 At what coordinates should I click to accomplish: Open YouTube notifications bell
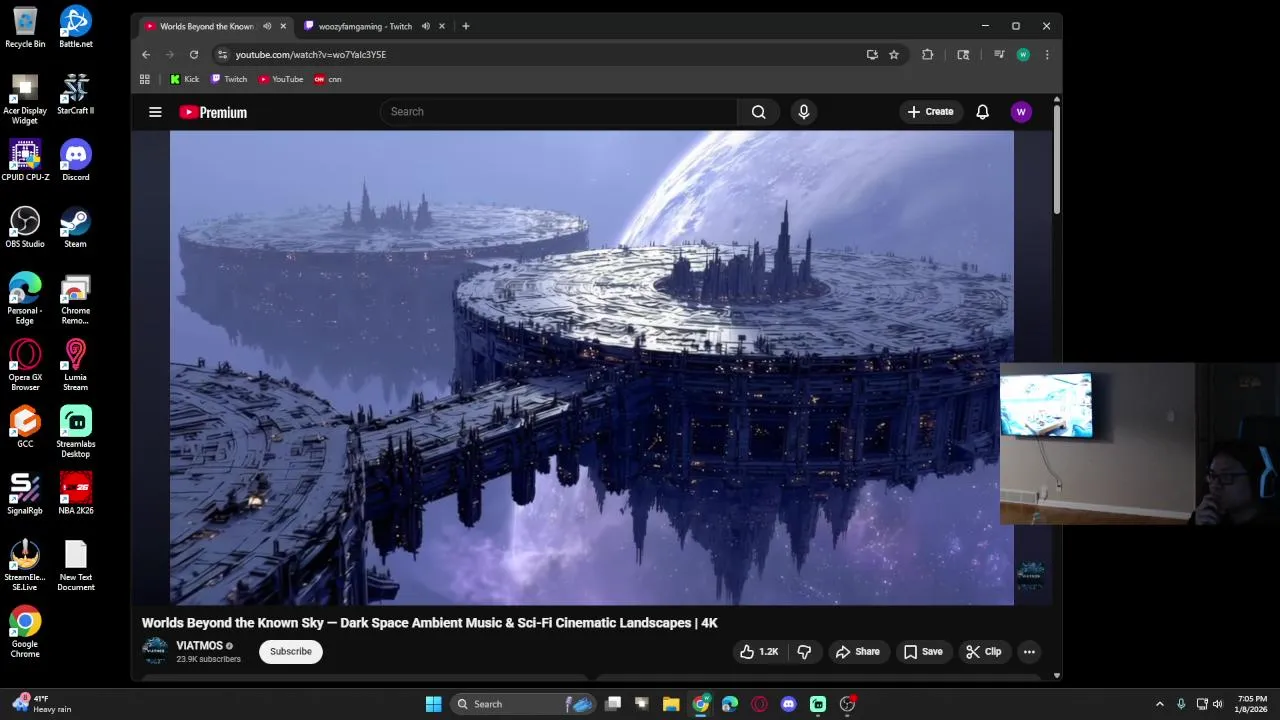click(x=983, y=112)
